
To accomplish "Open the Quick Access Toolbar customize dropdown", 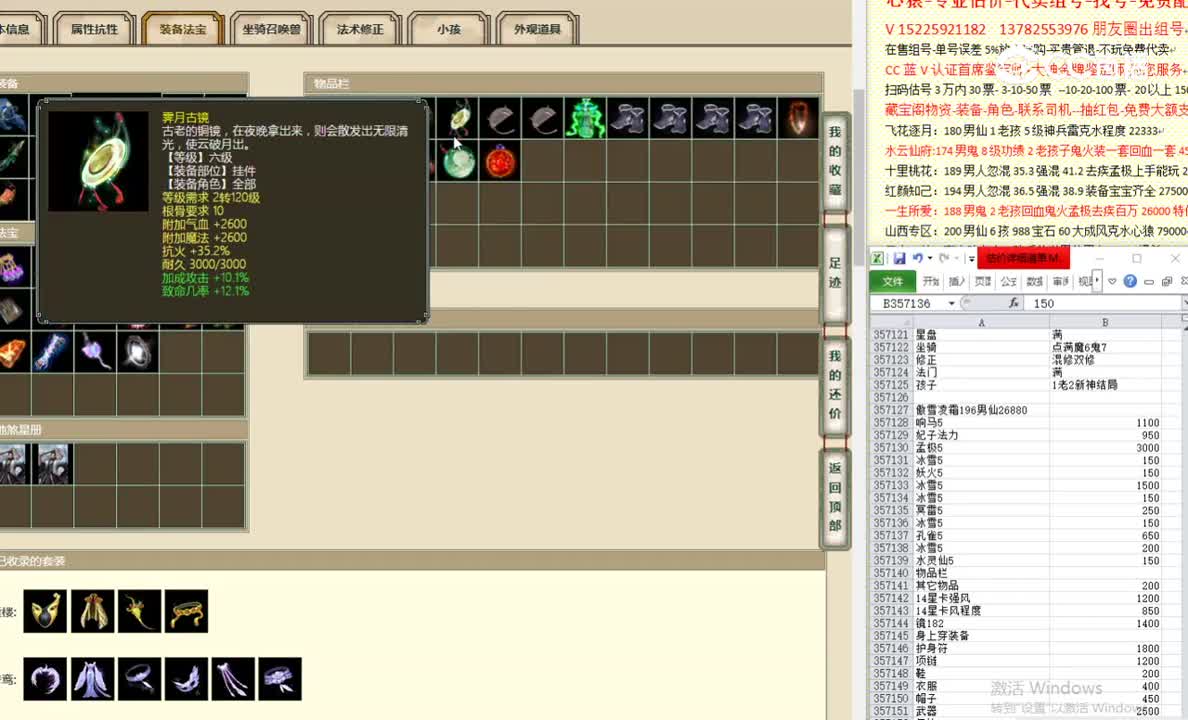I will pos(971,259).
